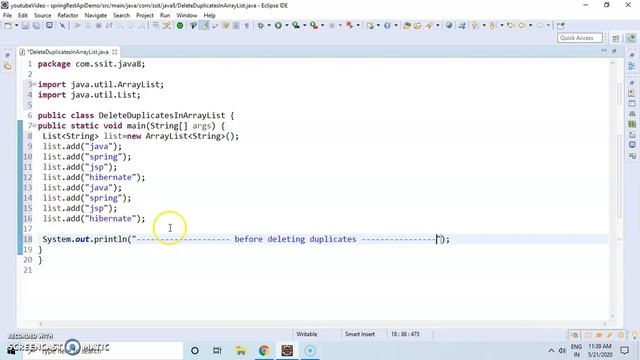This screenshot has height=360, width=640.
Task: Click the Debug bug icon
Action: pyautogui.click(x=260, y=25)
